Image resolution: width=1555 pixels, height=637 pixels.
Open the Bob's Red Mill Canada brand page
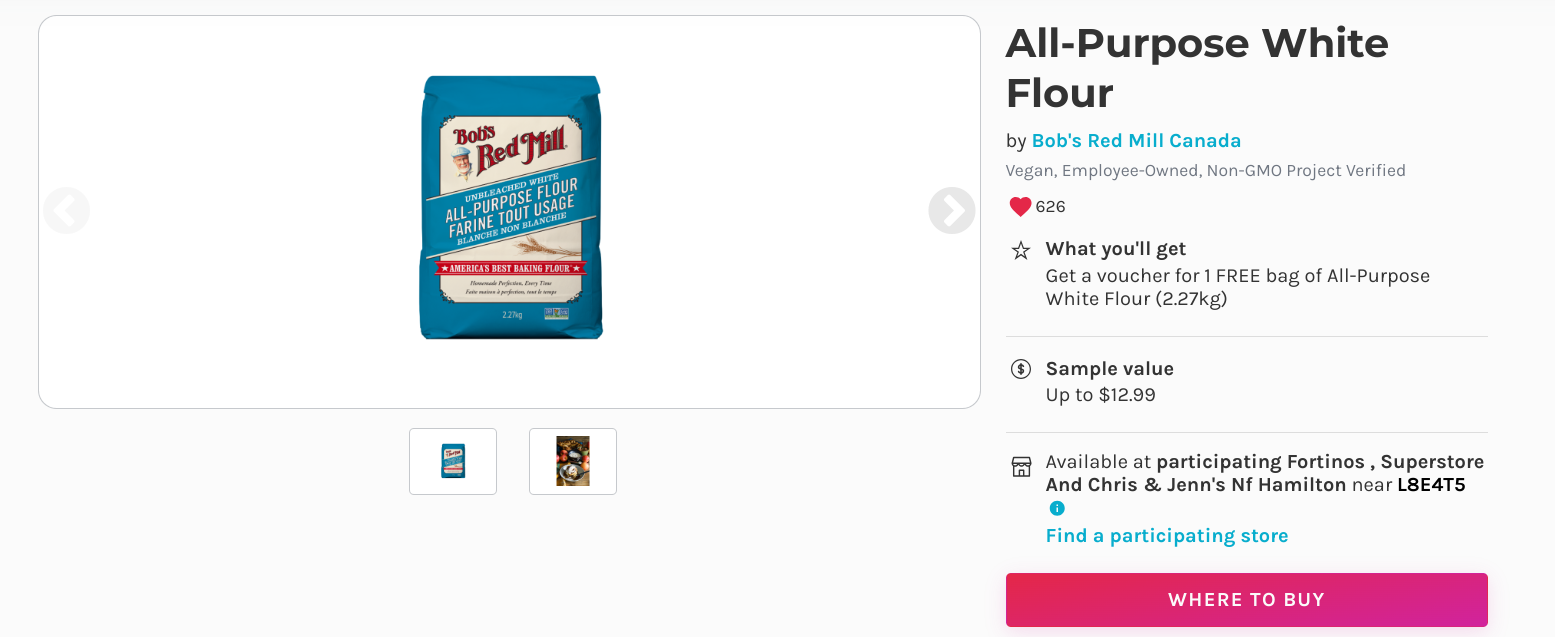pyautogui.click(x=1136, y=141)
